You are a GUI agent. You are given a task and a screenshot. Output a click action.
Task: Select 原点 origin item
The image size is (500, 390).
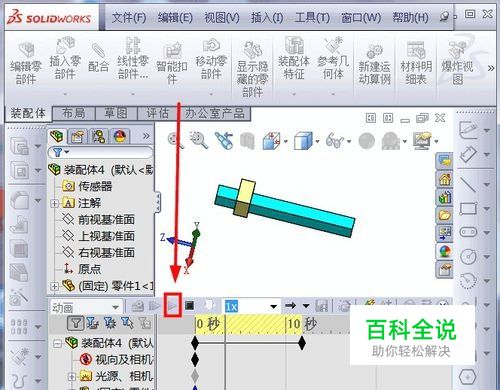(82, 269)
